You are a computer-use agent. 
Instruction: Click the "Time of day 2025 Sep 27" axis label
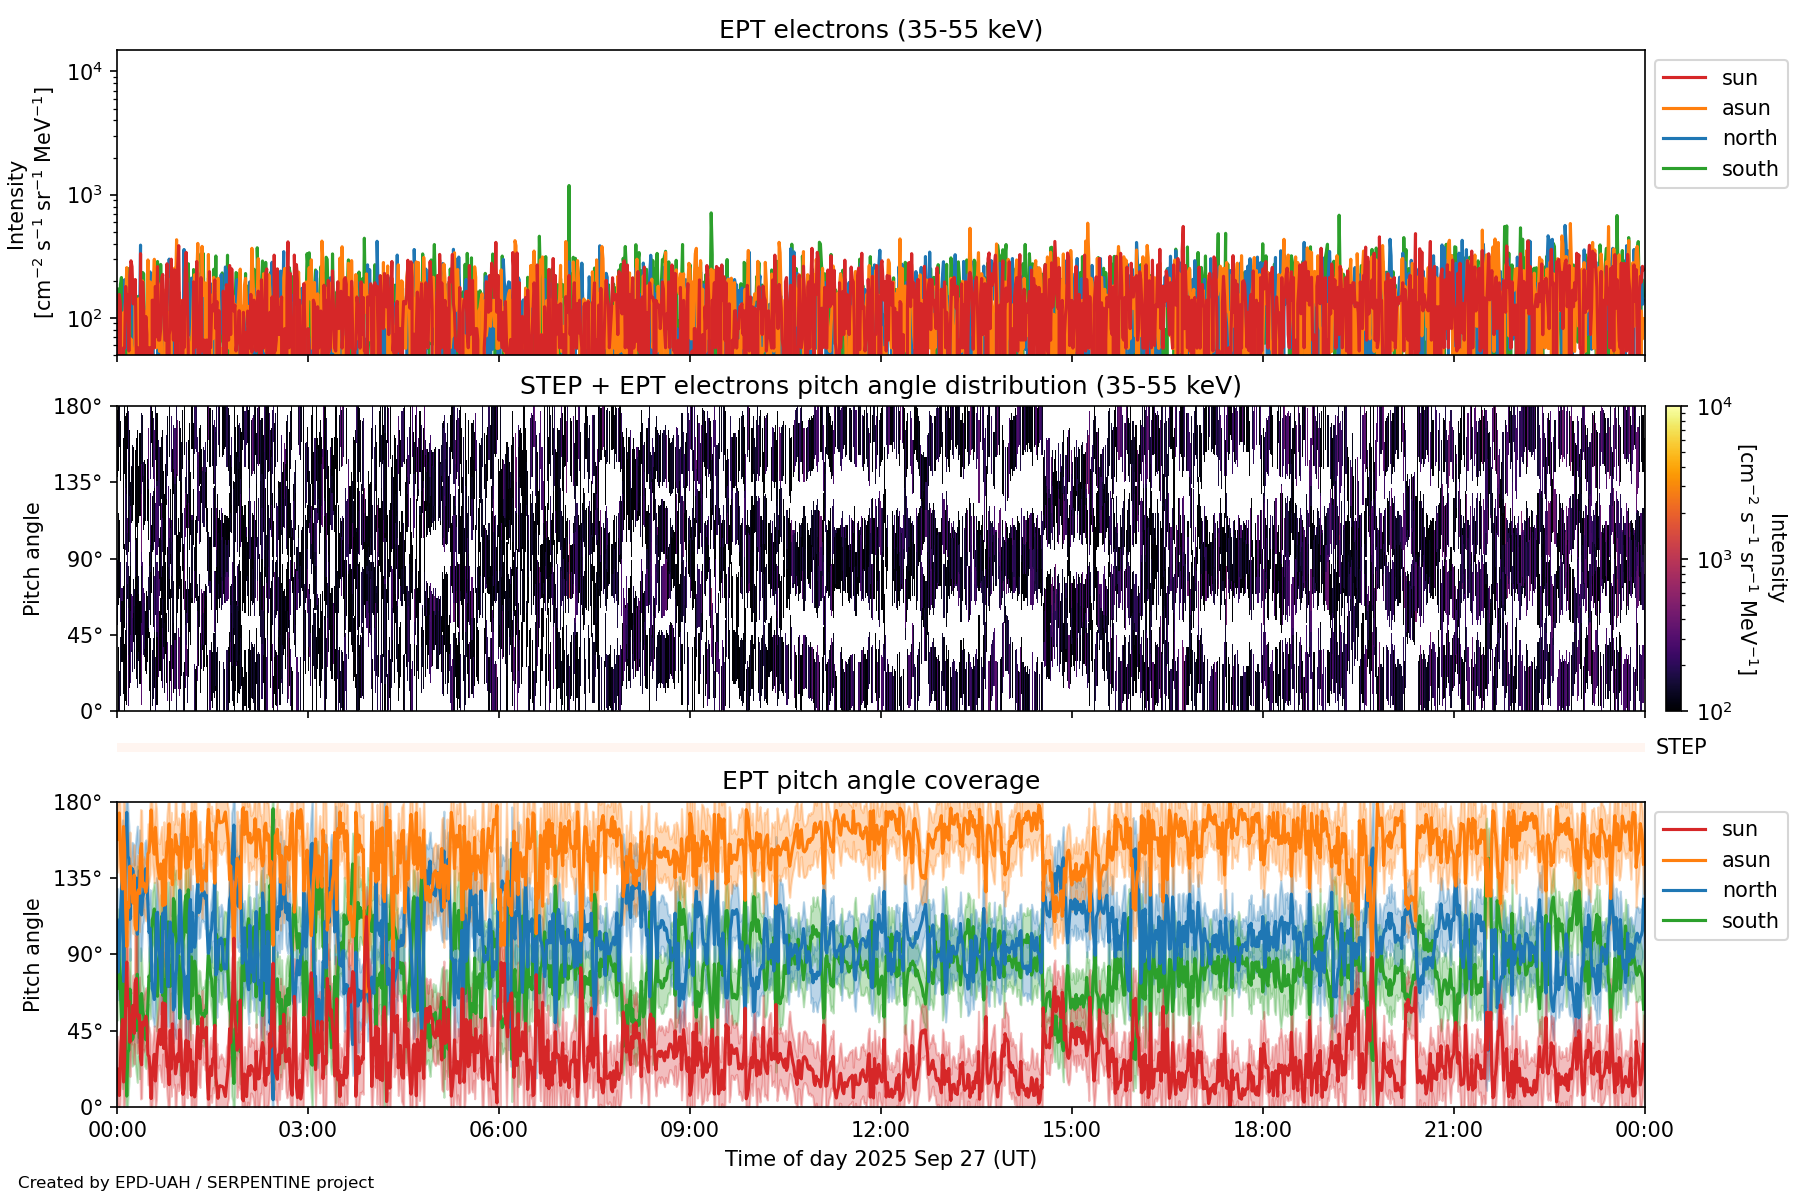[x=880, y=1159]
